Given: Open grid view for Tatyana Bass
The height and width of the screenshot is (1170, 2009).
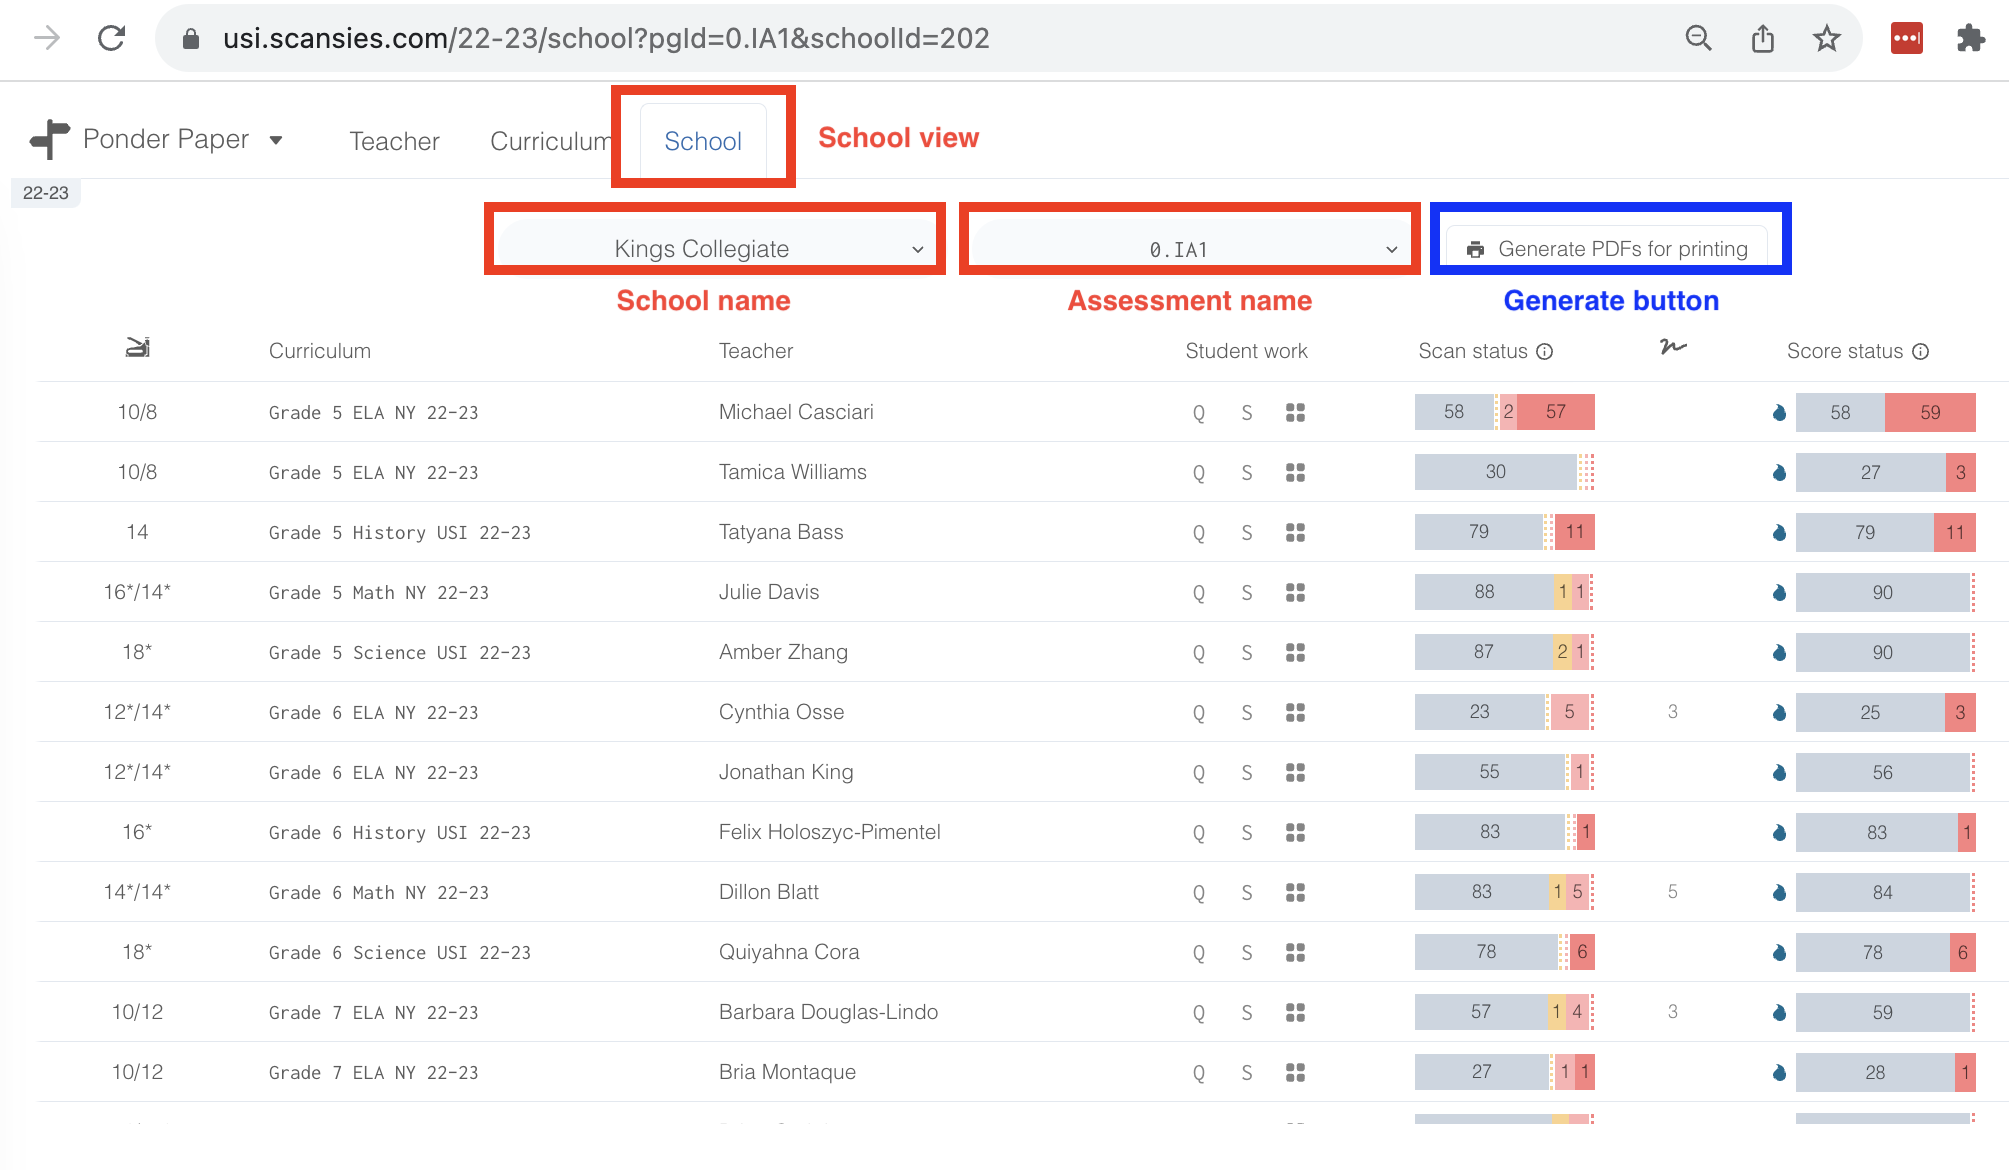Looking at the screenshot, I should pyautogui.click(x=1295, y=532).
